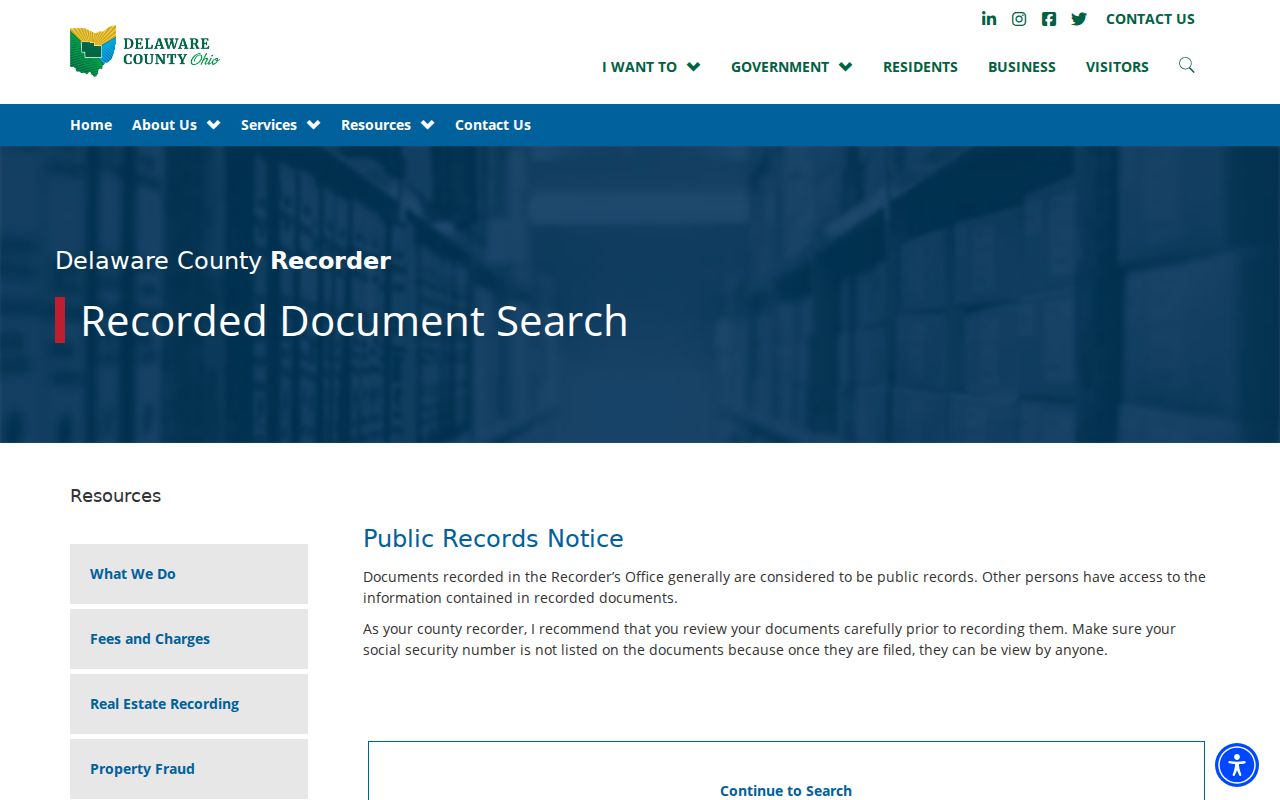Expand the GOVERNMENT dropdown chevron
The image size is (1280, 800).
tap(845, 67)
